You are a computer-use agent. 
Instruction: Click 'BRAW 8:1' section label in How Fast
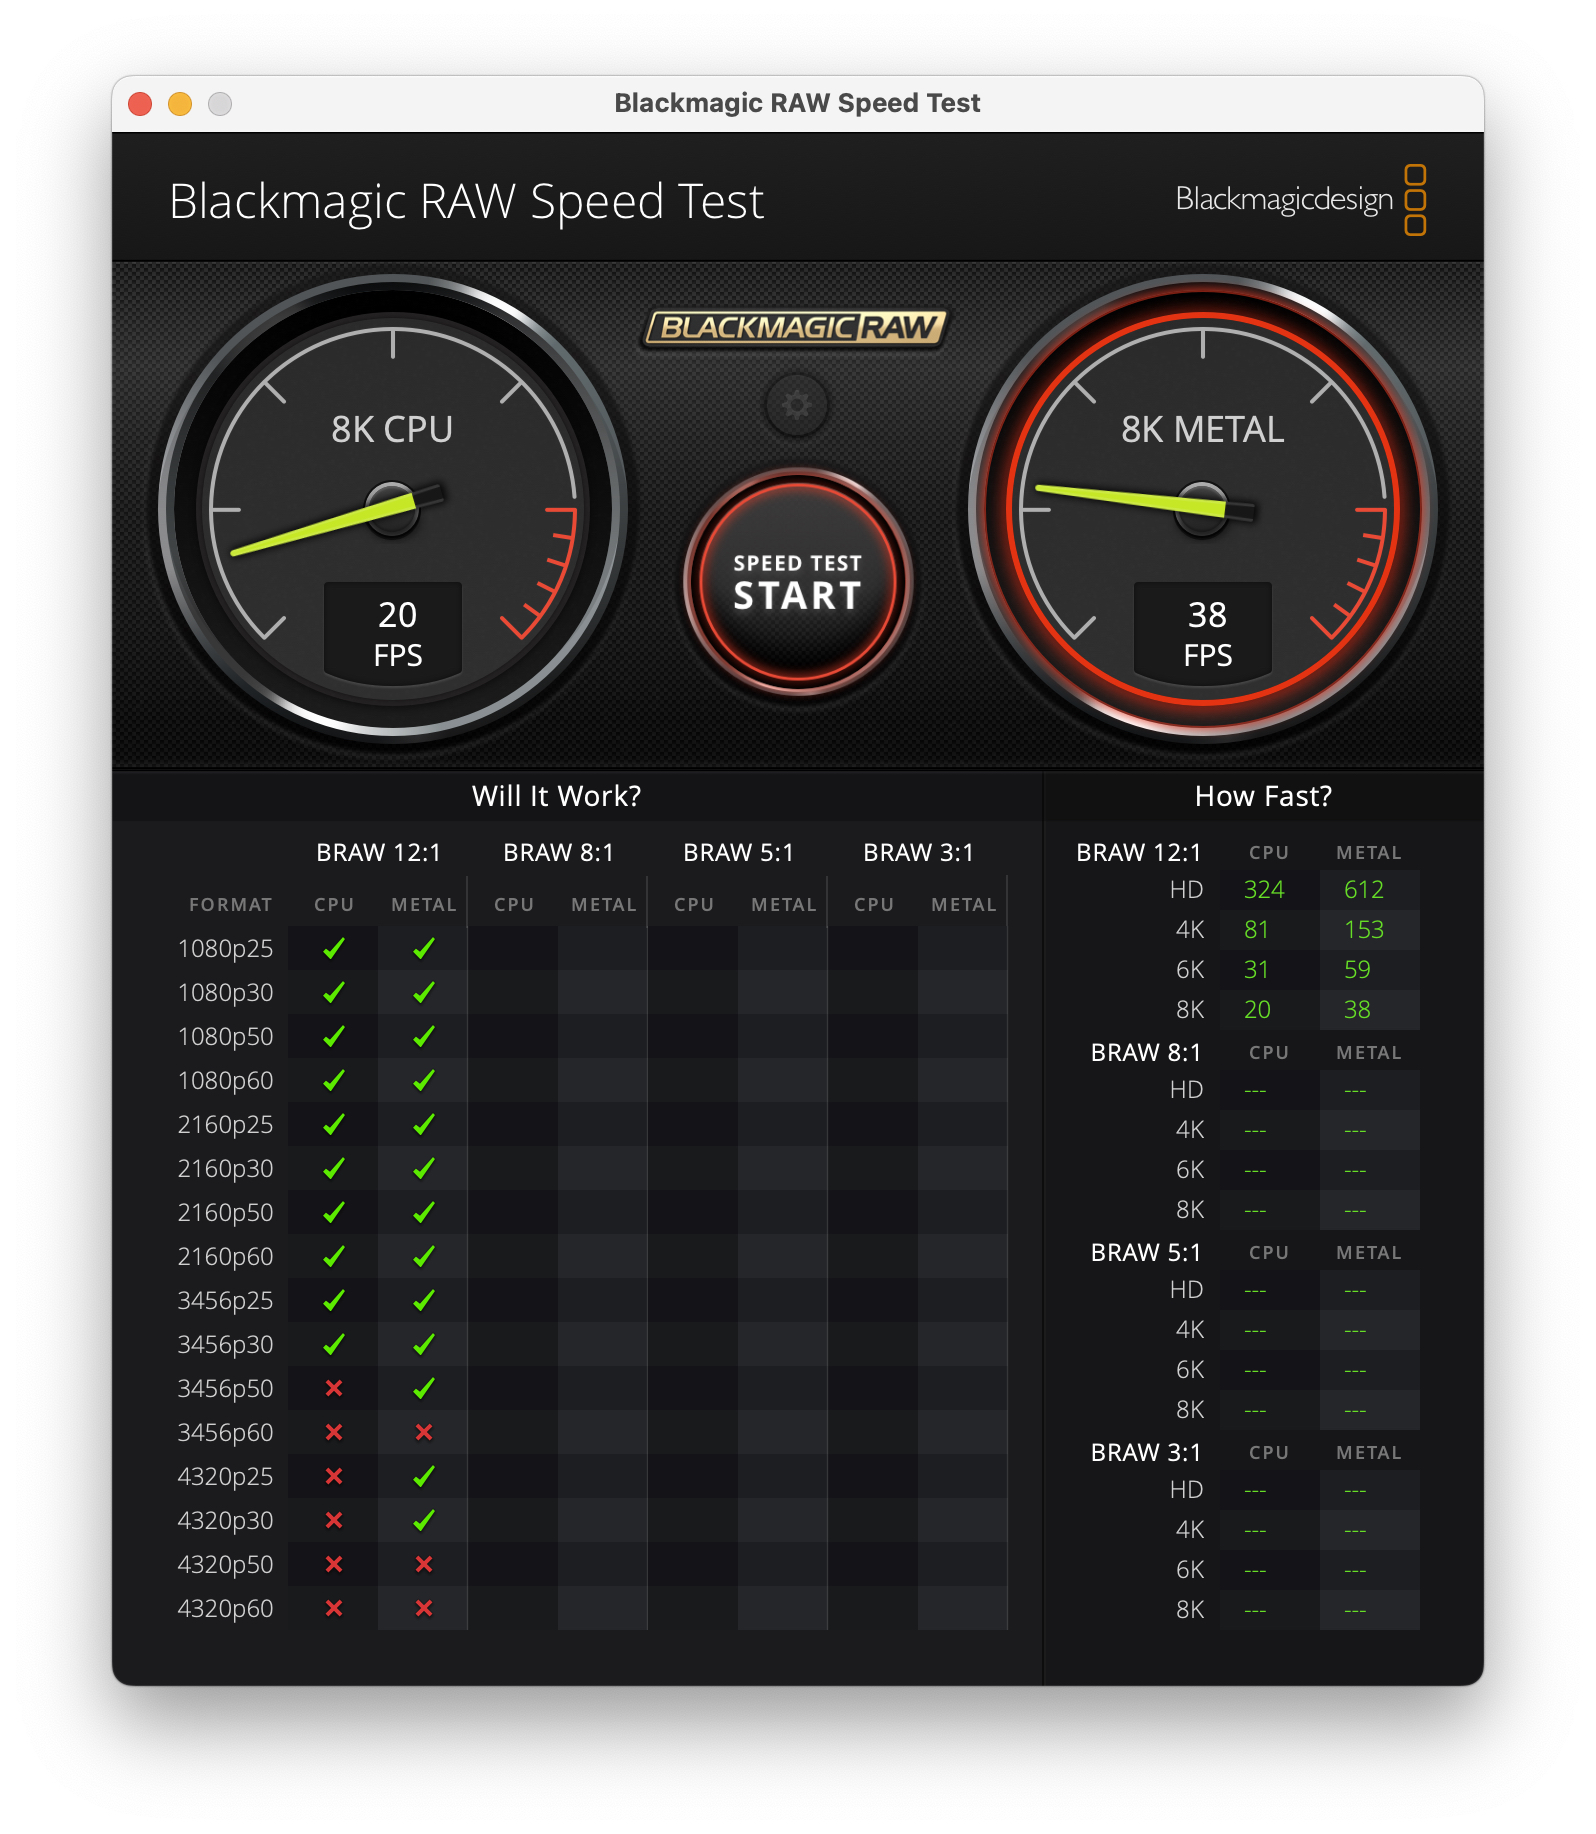point(1146,1053)
